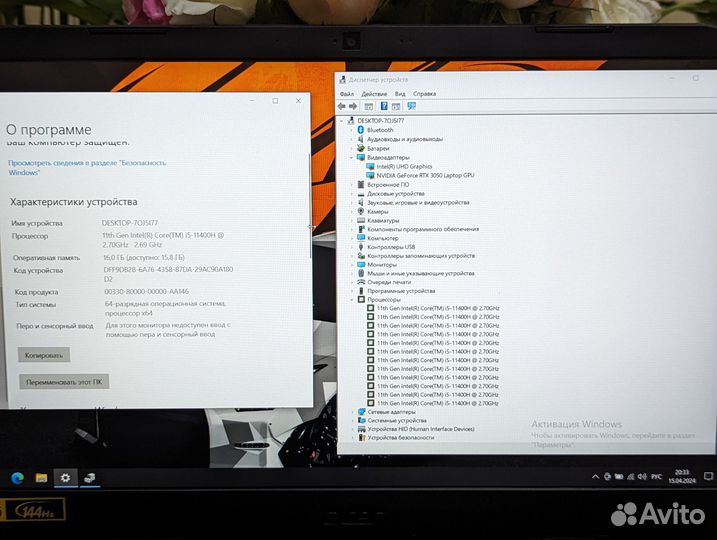Viewport: 717px width, 540px height.
Task: Select Аудиовходы и аудиовыходы category
Action: pos(405,139)
